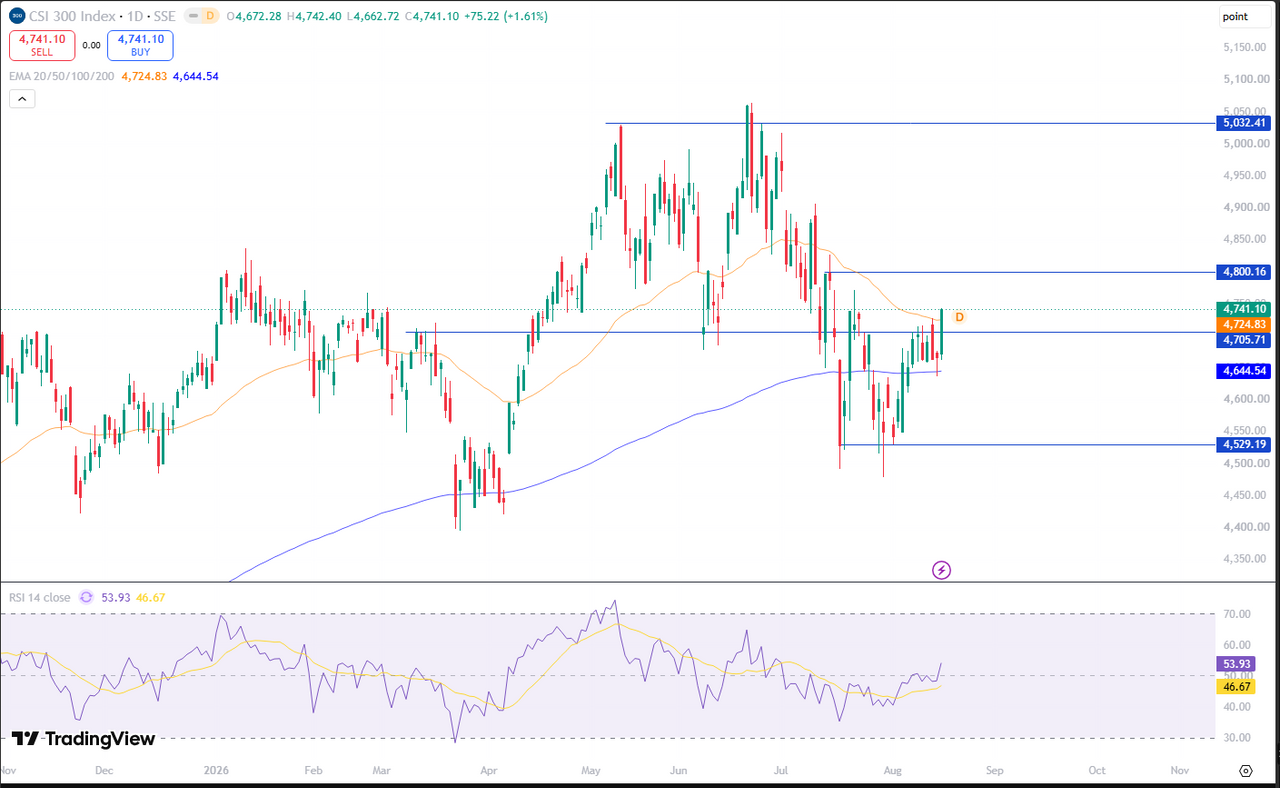Image resolution: width=1280 pixels, height=788 pixels.
Task: Click the 4,705.71 price label on the axis
Action: [x=1243, y=340]
